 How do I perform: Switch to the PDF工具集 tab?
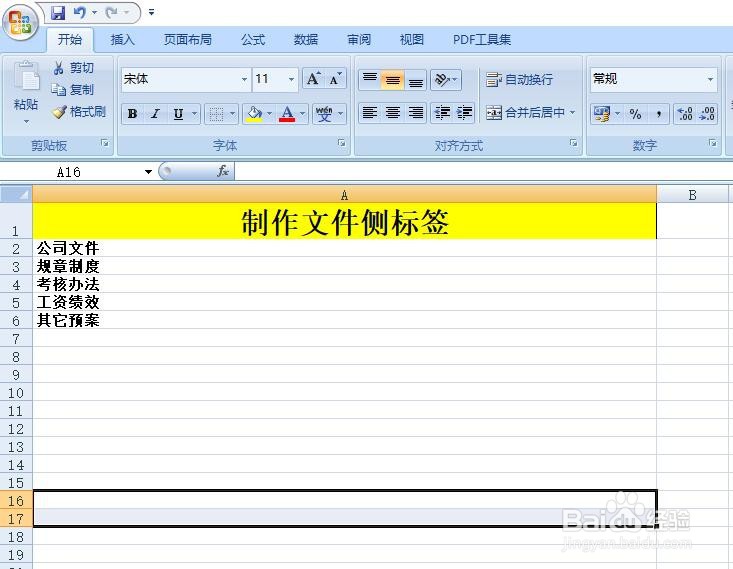coord(481,40)
